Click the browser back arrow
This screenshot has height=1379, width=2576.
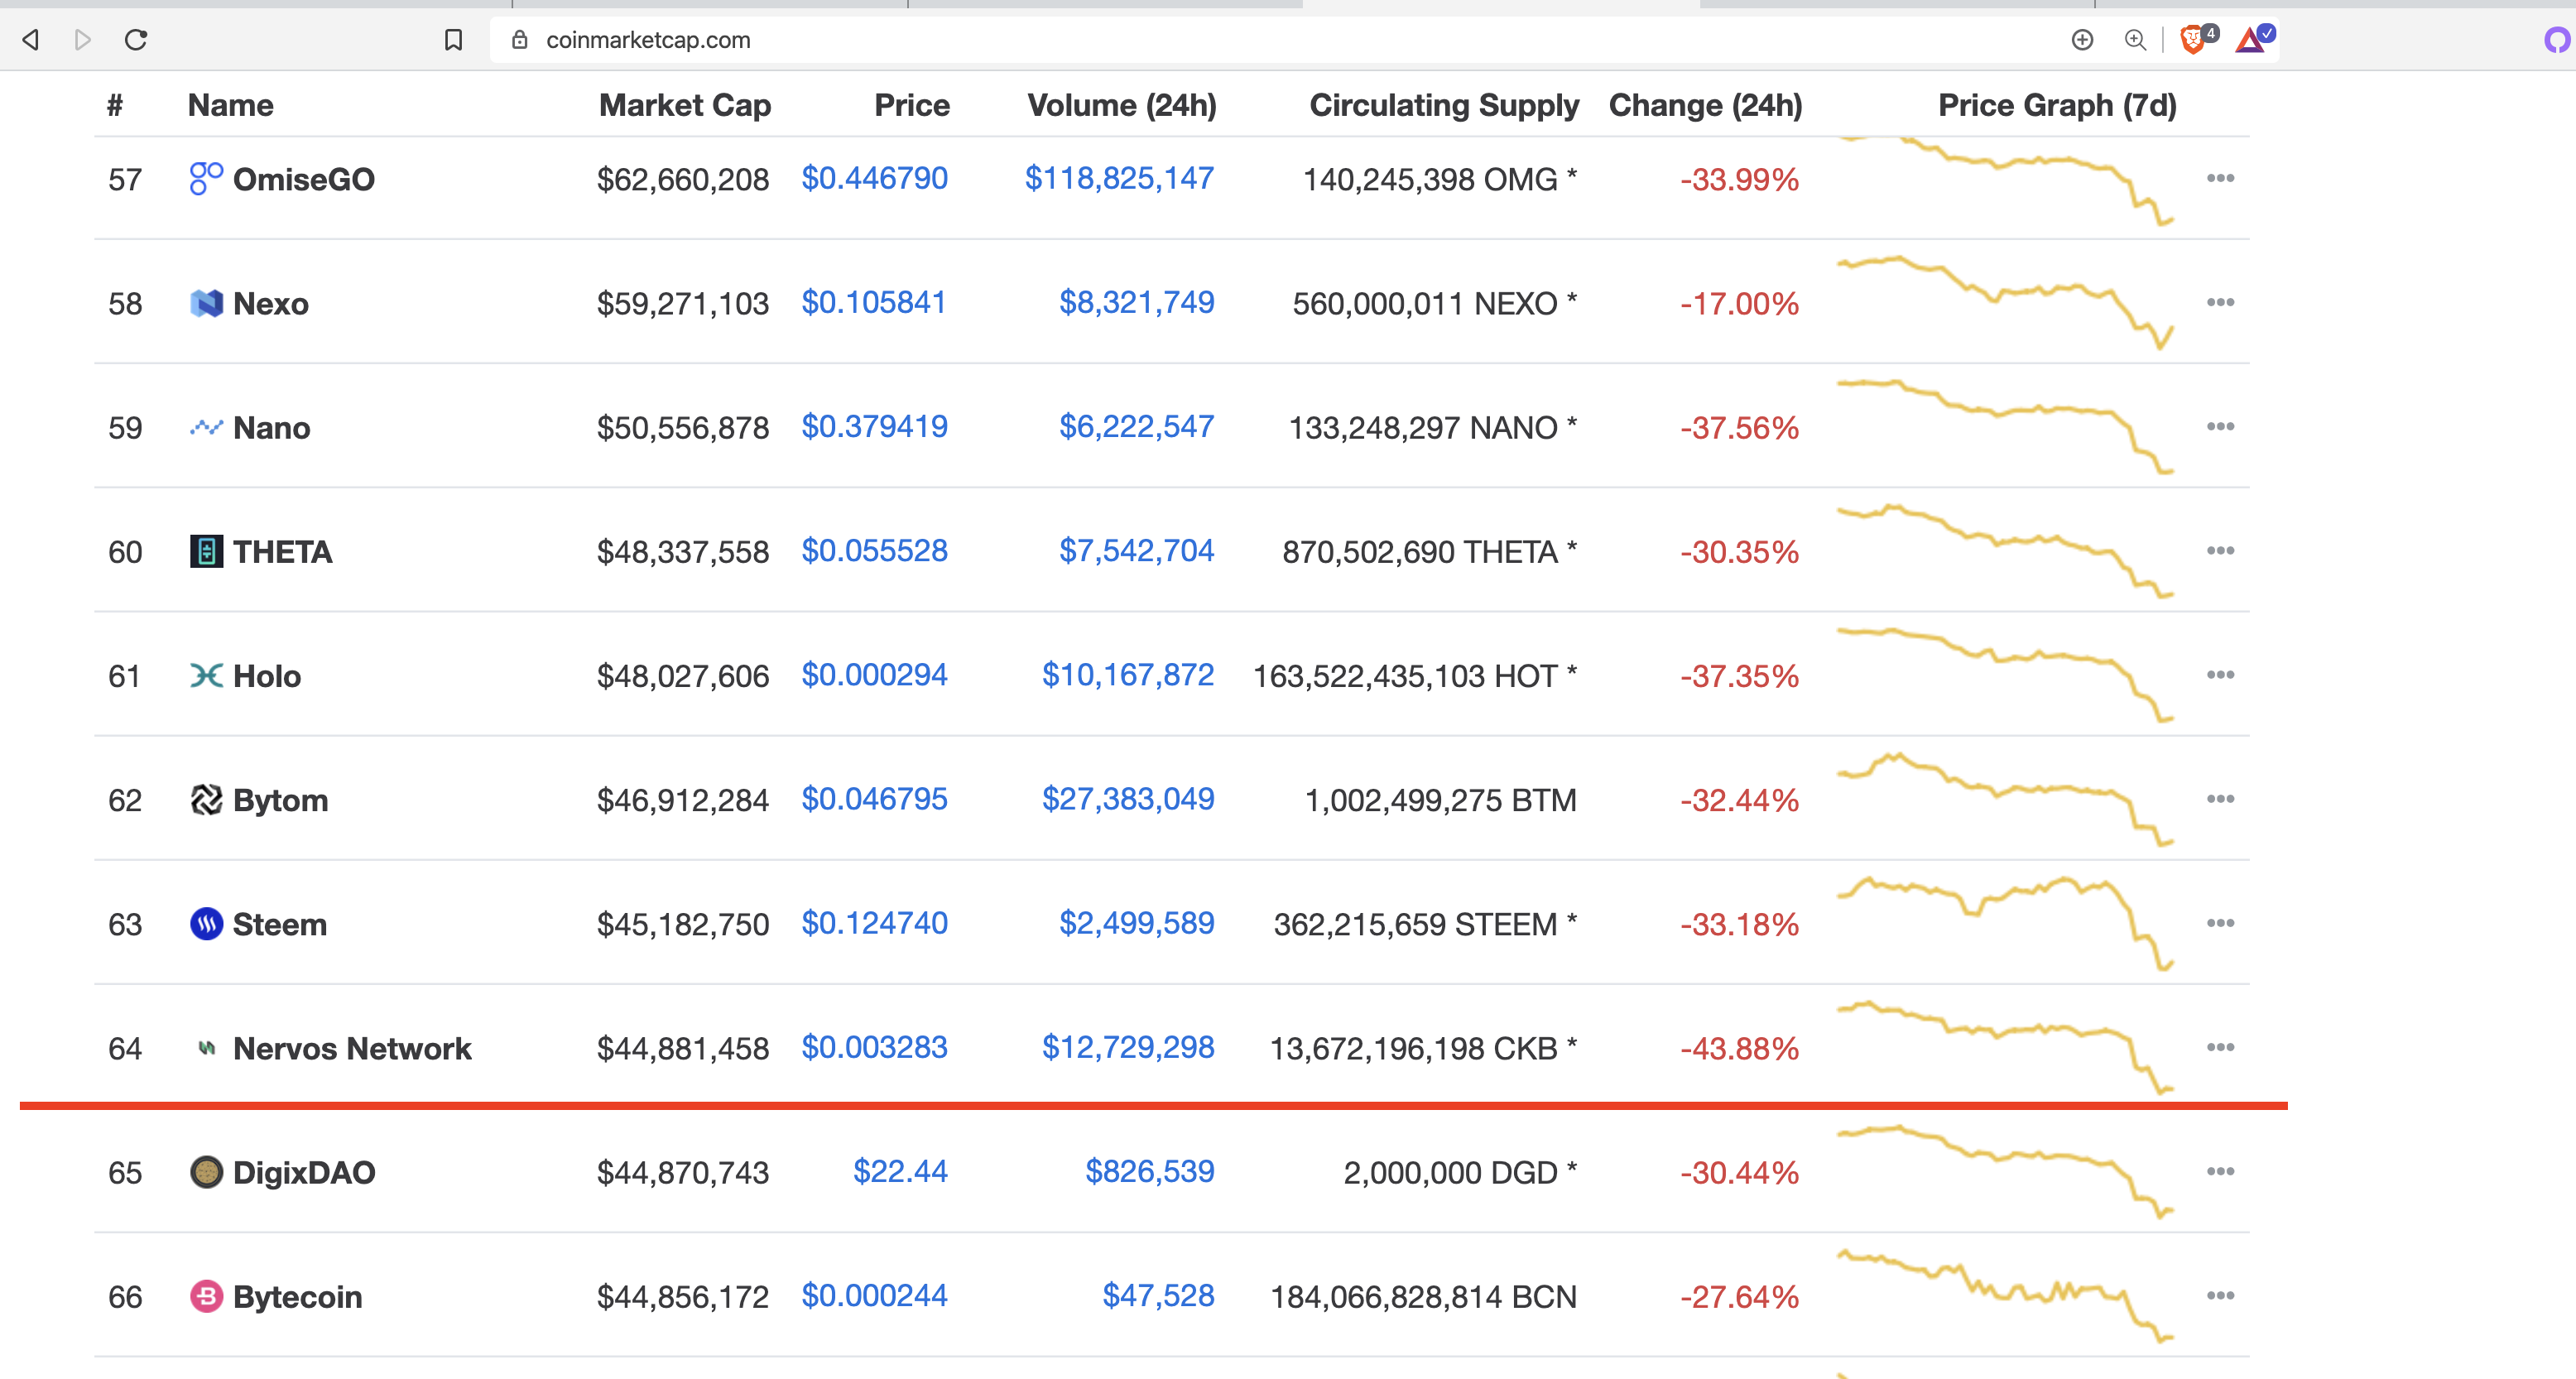click(x=31, y=40)
